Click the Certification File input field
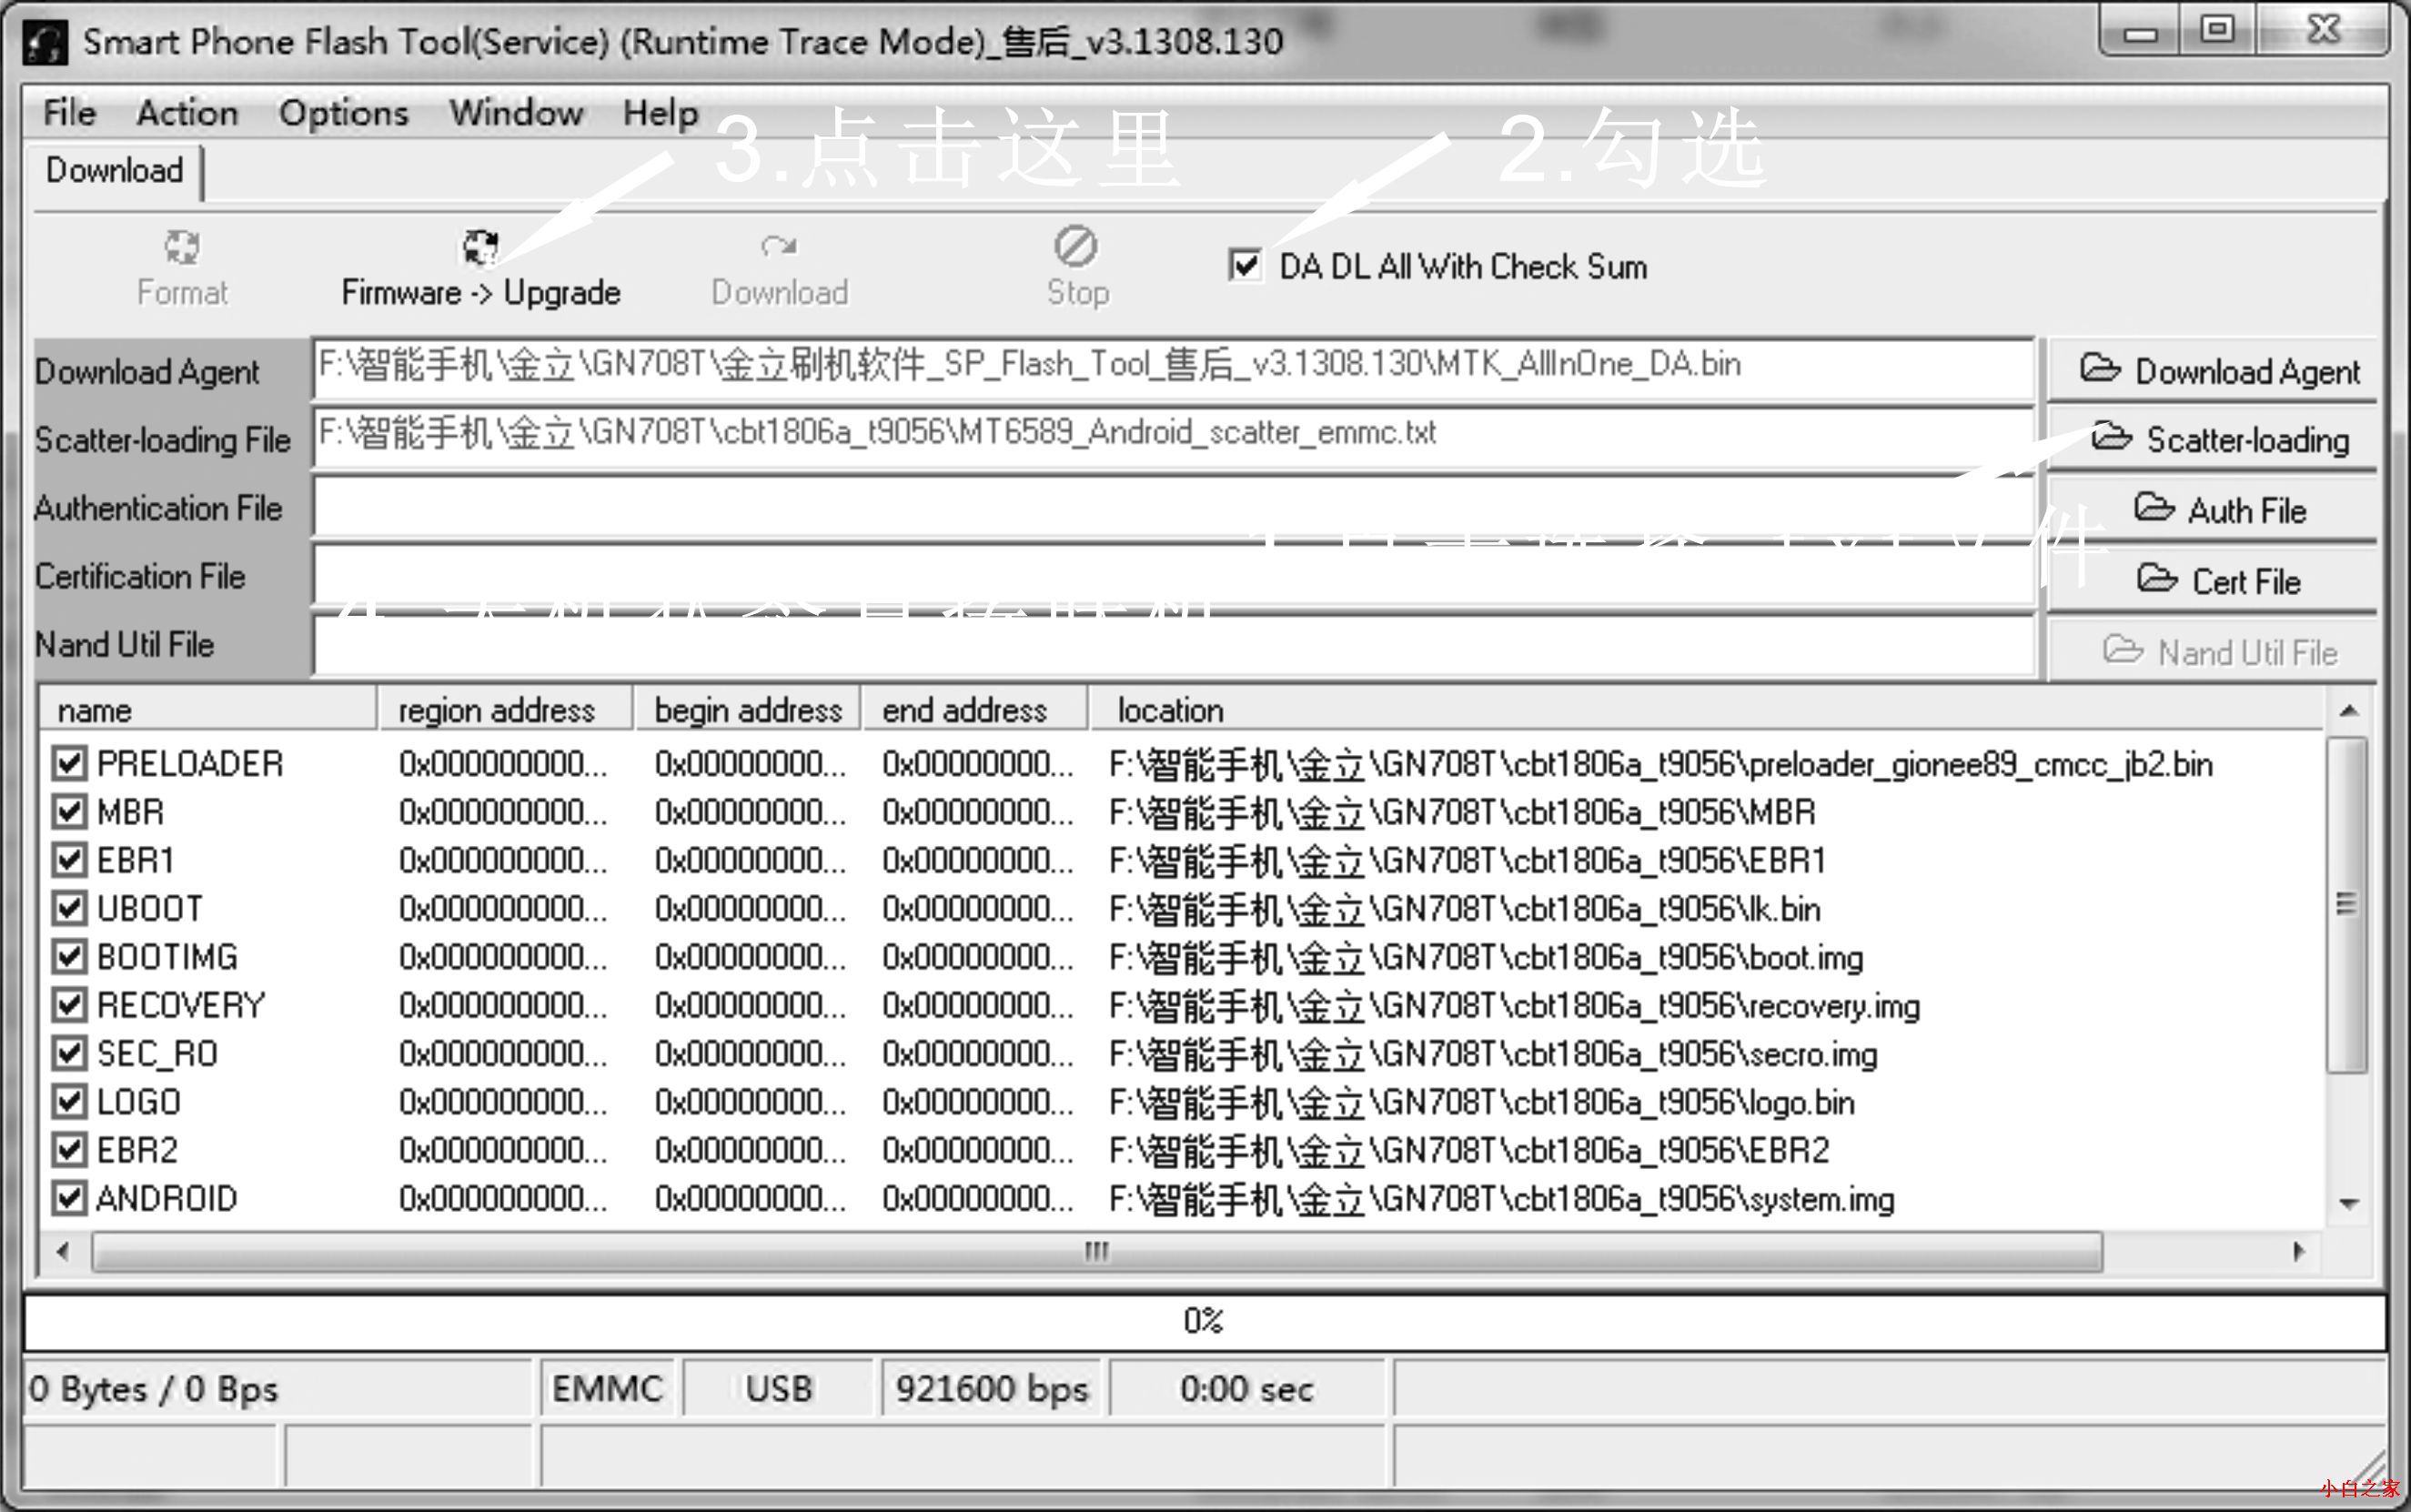Screen dimensions: 2411x1512 (1173, 575)
